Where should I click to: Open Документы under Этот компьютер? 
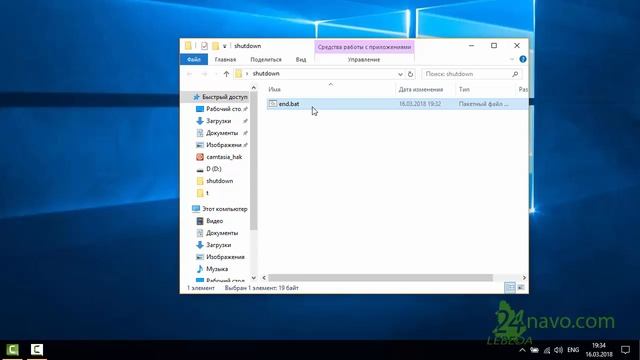[222, 233]
